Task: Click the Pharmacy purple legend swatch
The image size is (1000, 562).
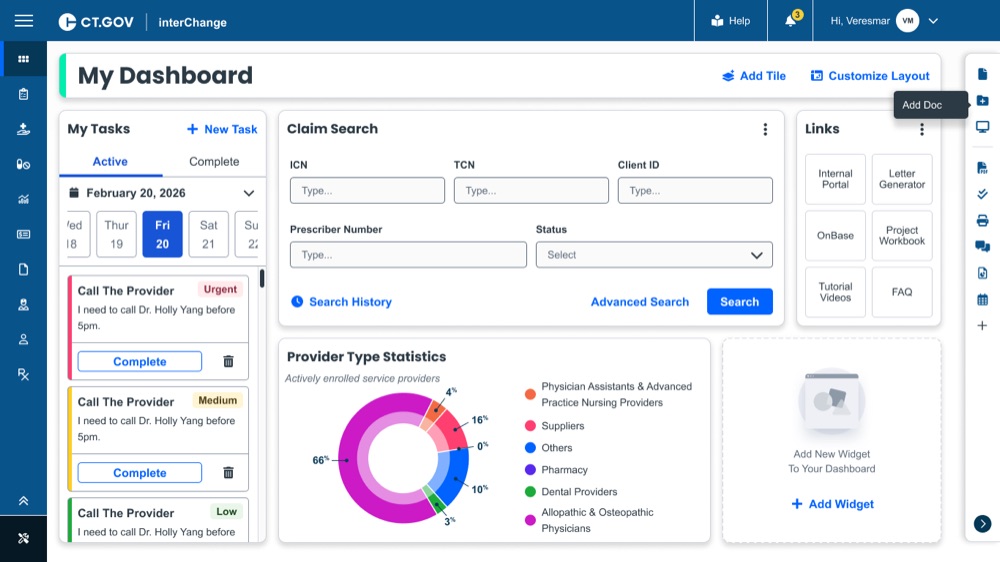Action: tap(530, 470)
